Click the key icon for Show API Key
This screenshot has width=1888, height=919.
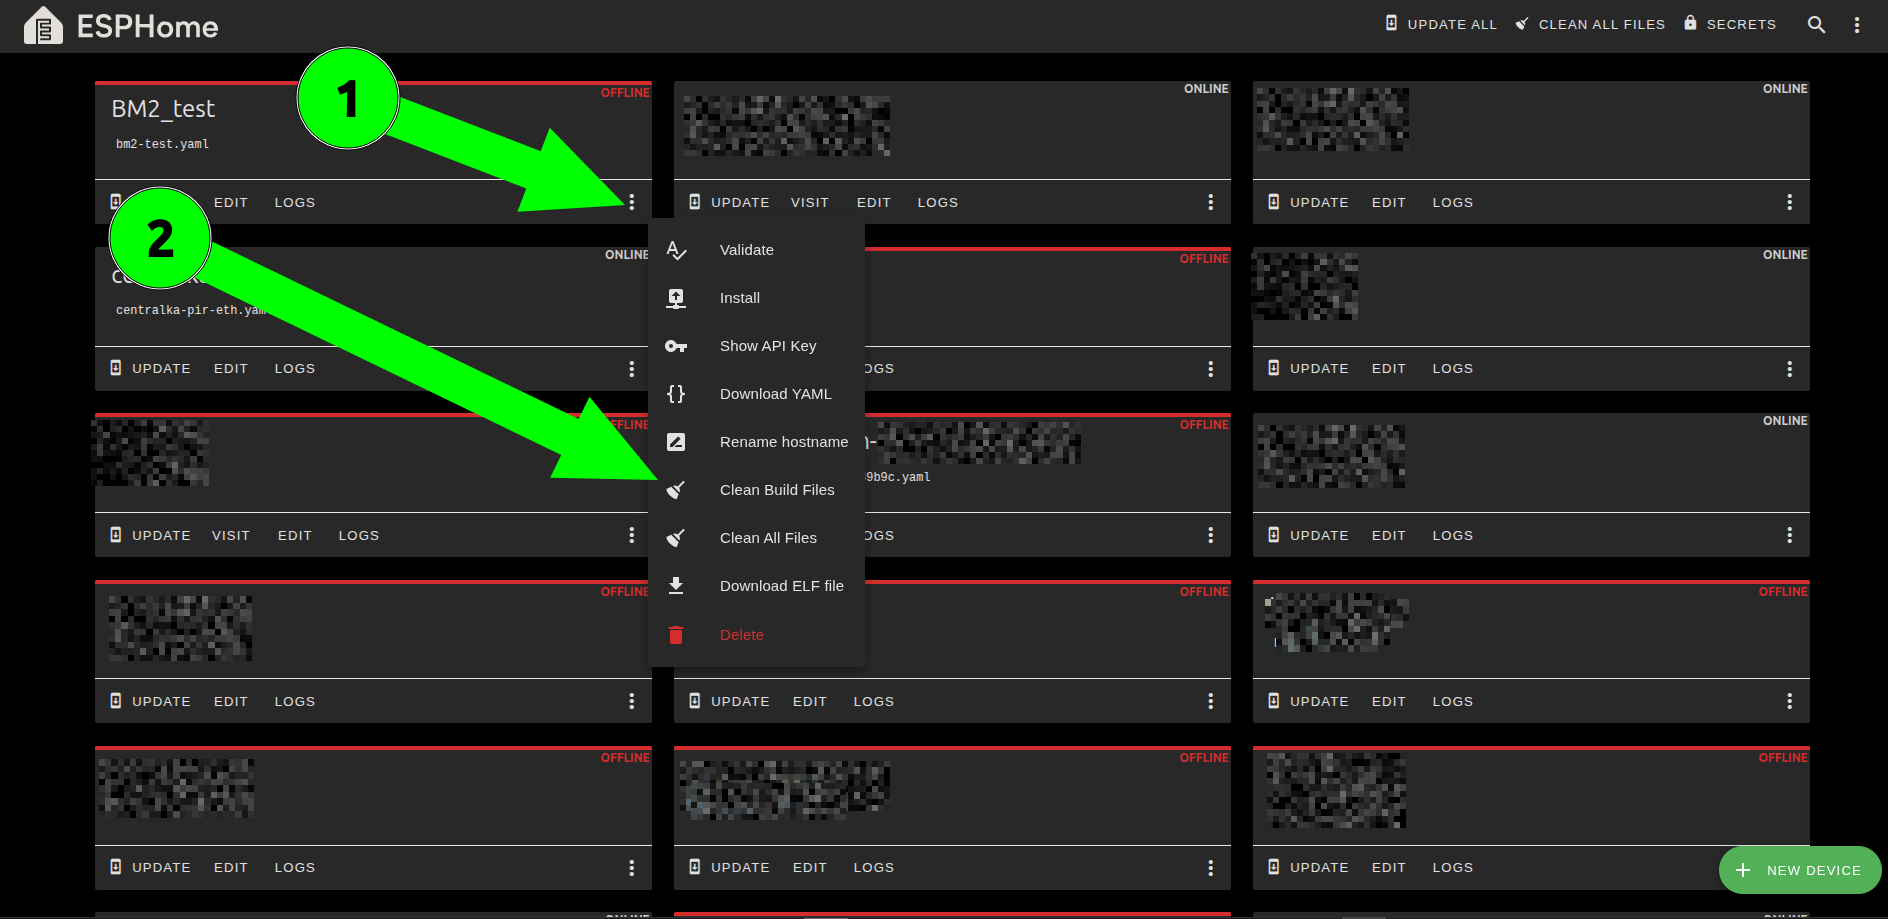[x=676, y=346]
